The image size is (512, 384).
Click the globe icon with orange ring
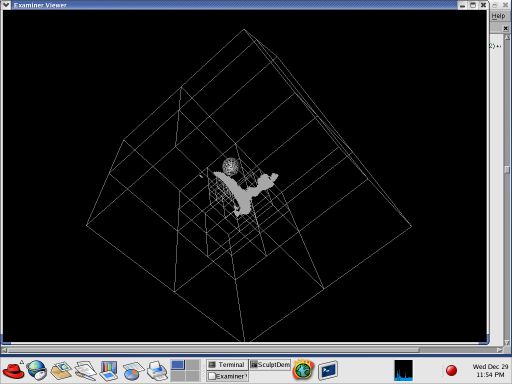(303, 370)
